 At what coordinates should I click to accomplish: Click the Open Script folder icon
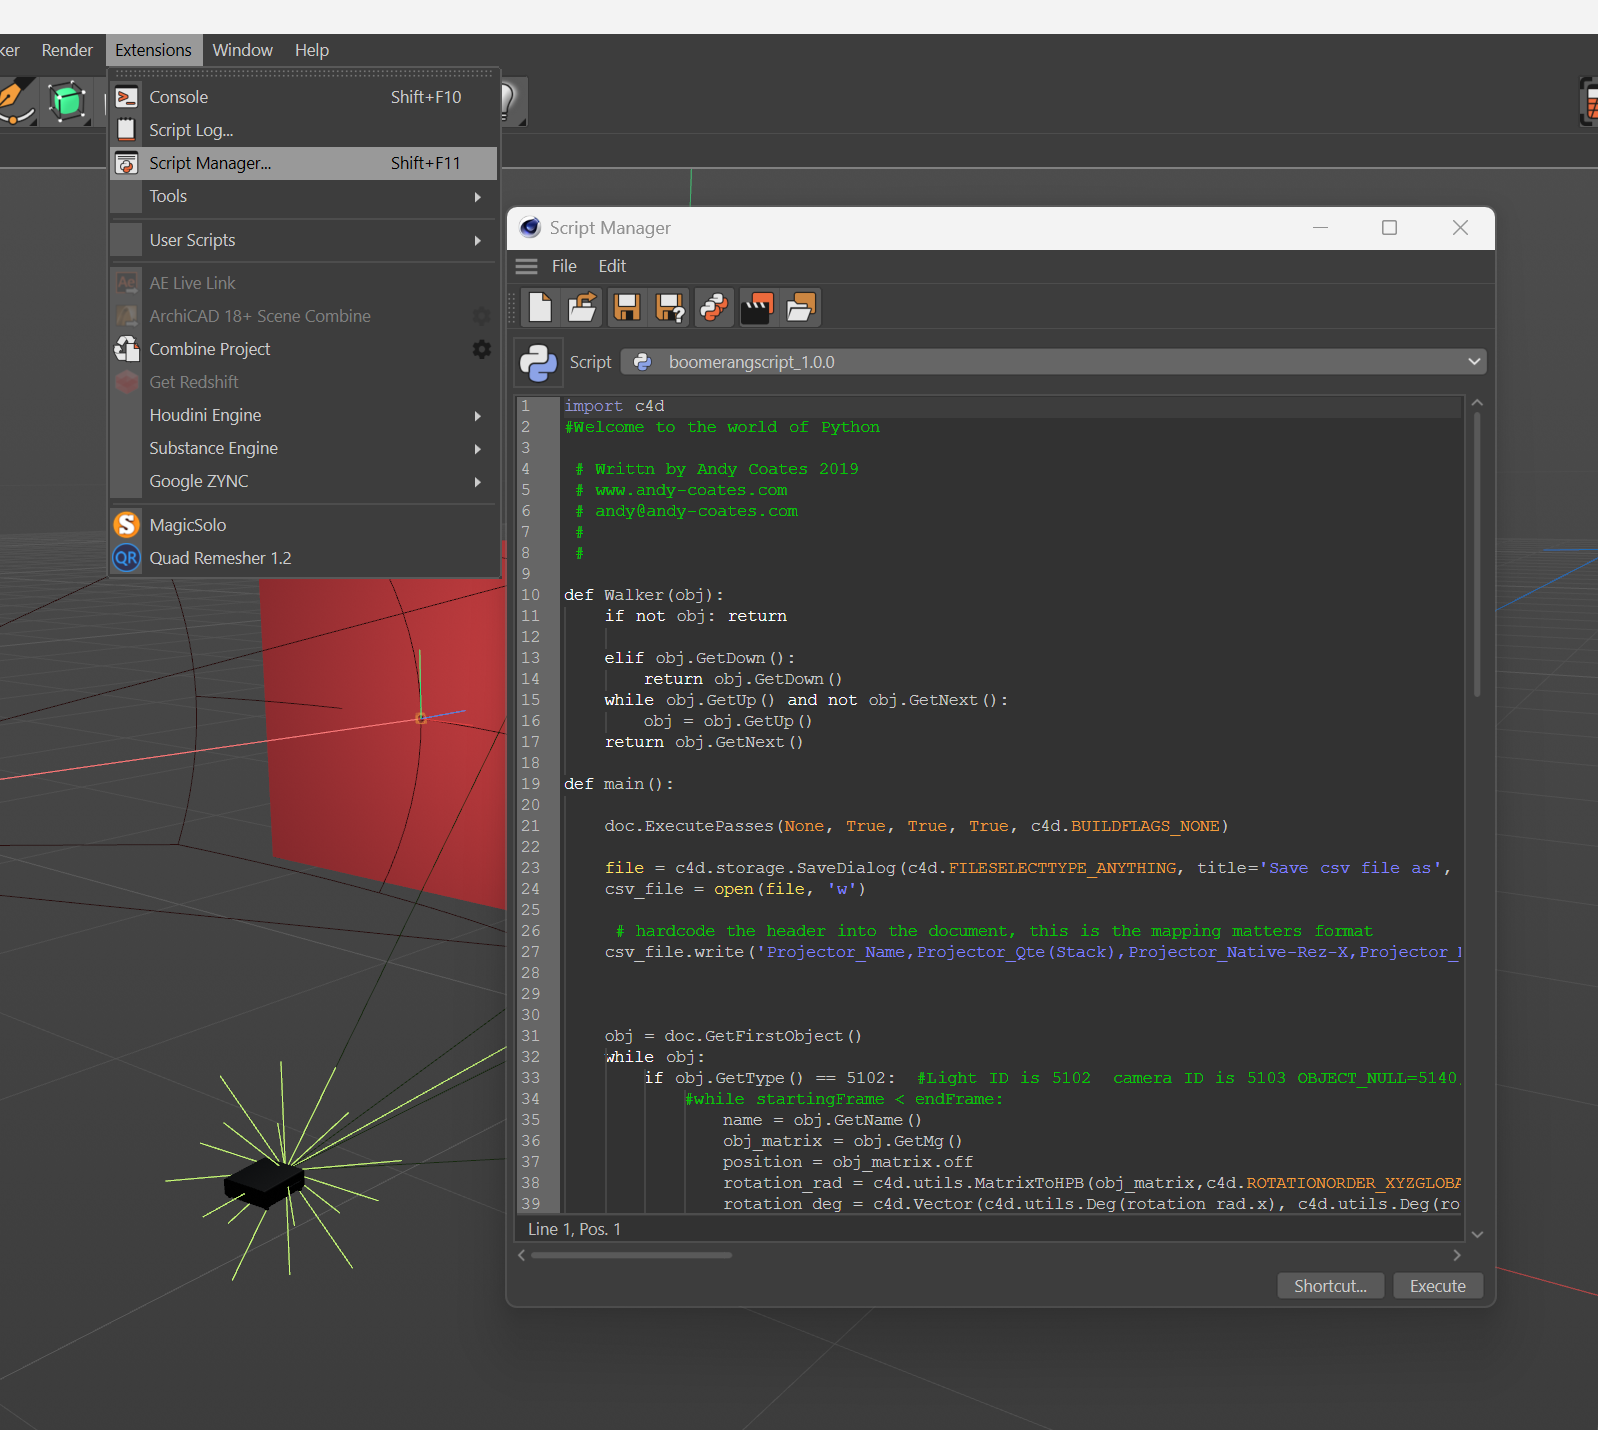583,307
